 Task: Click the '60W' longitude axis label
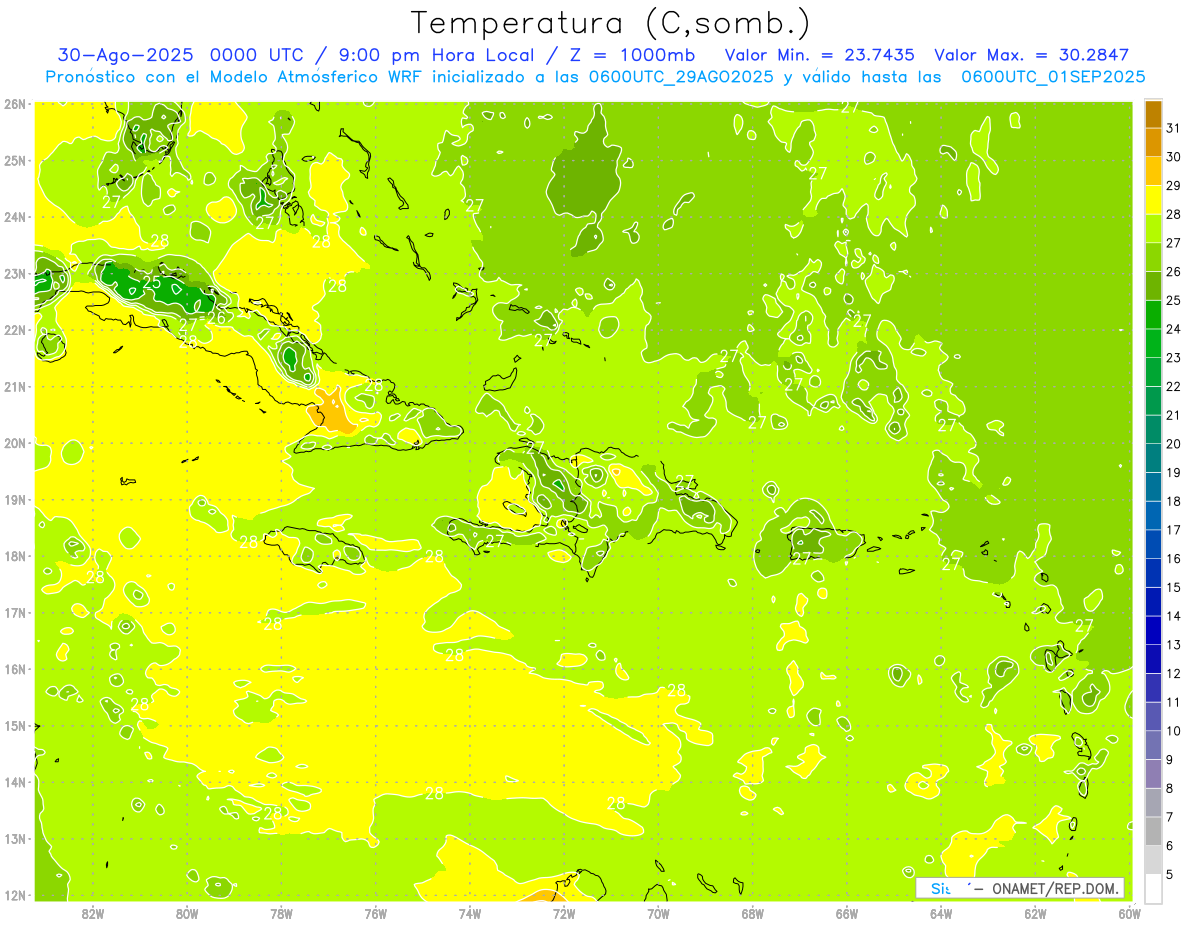pyautogui.click(x=1130, y=912)
